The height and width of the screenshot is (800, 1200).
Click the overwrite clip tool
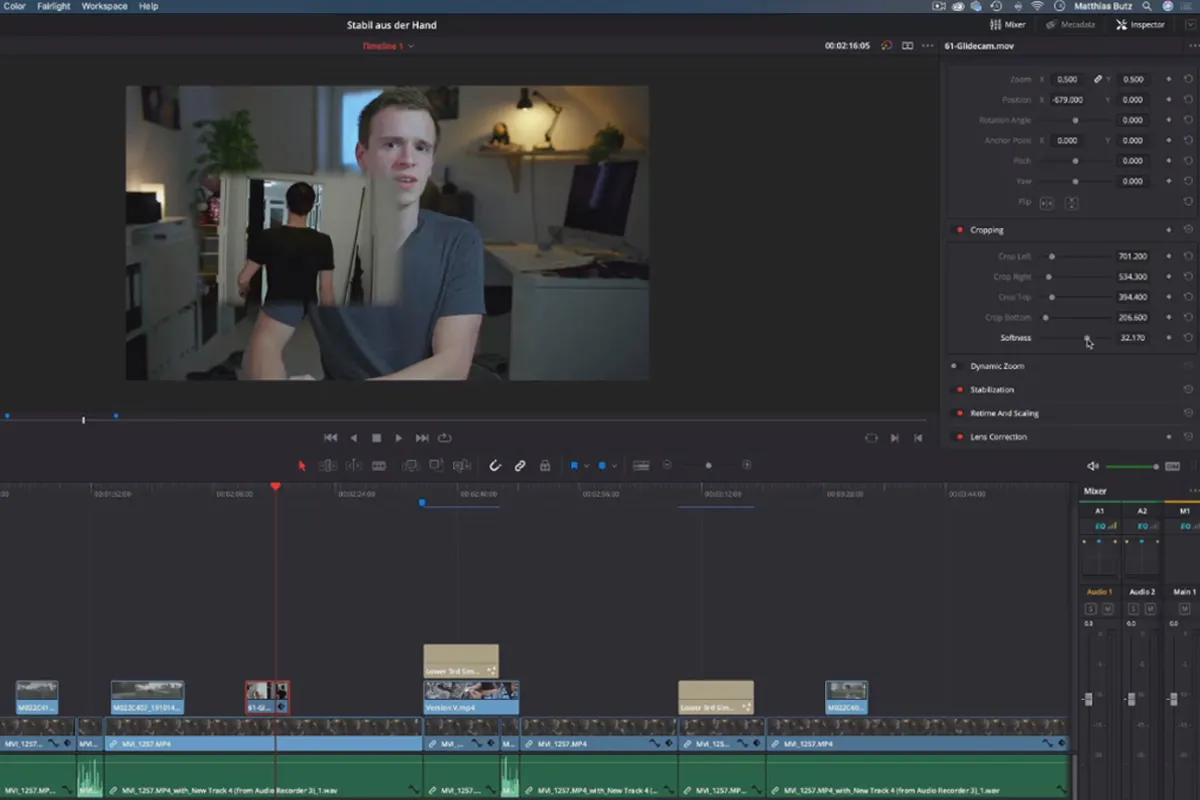436,466
